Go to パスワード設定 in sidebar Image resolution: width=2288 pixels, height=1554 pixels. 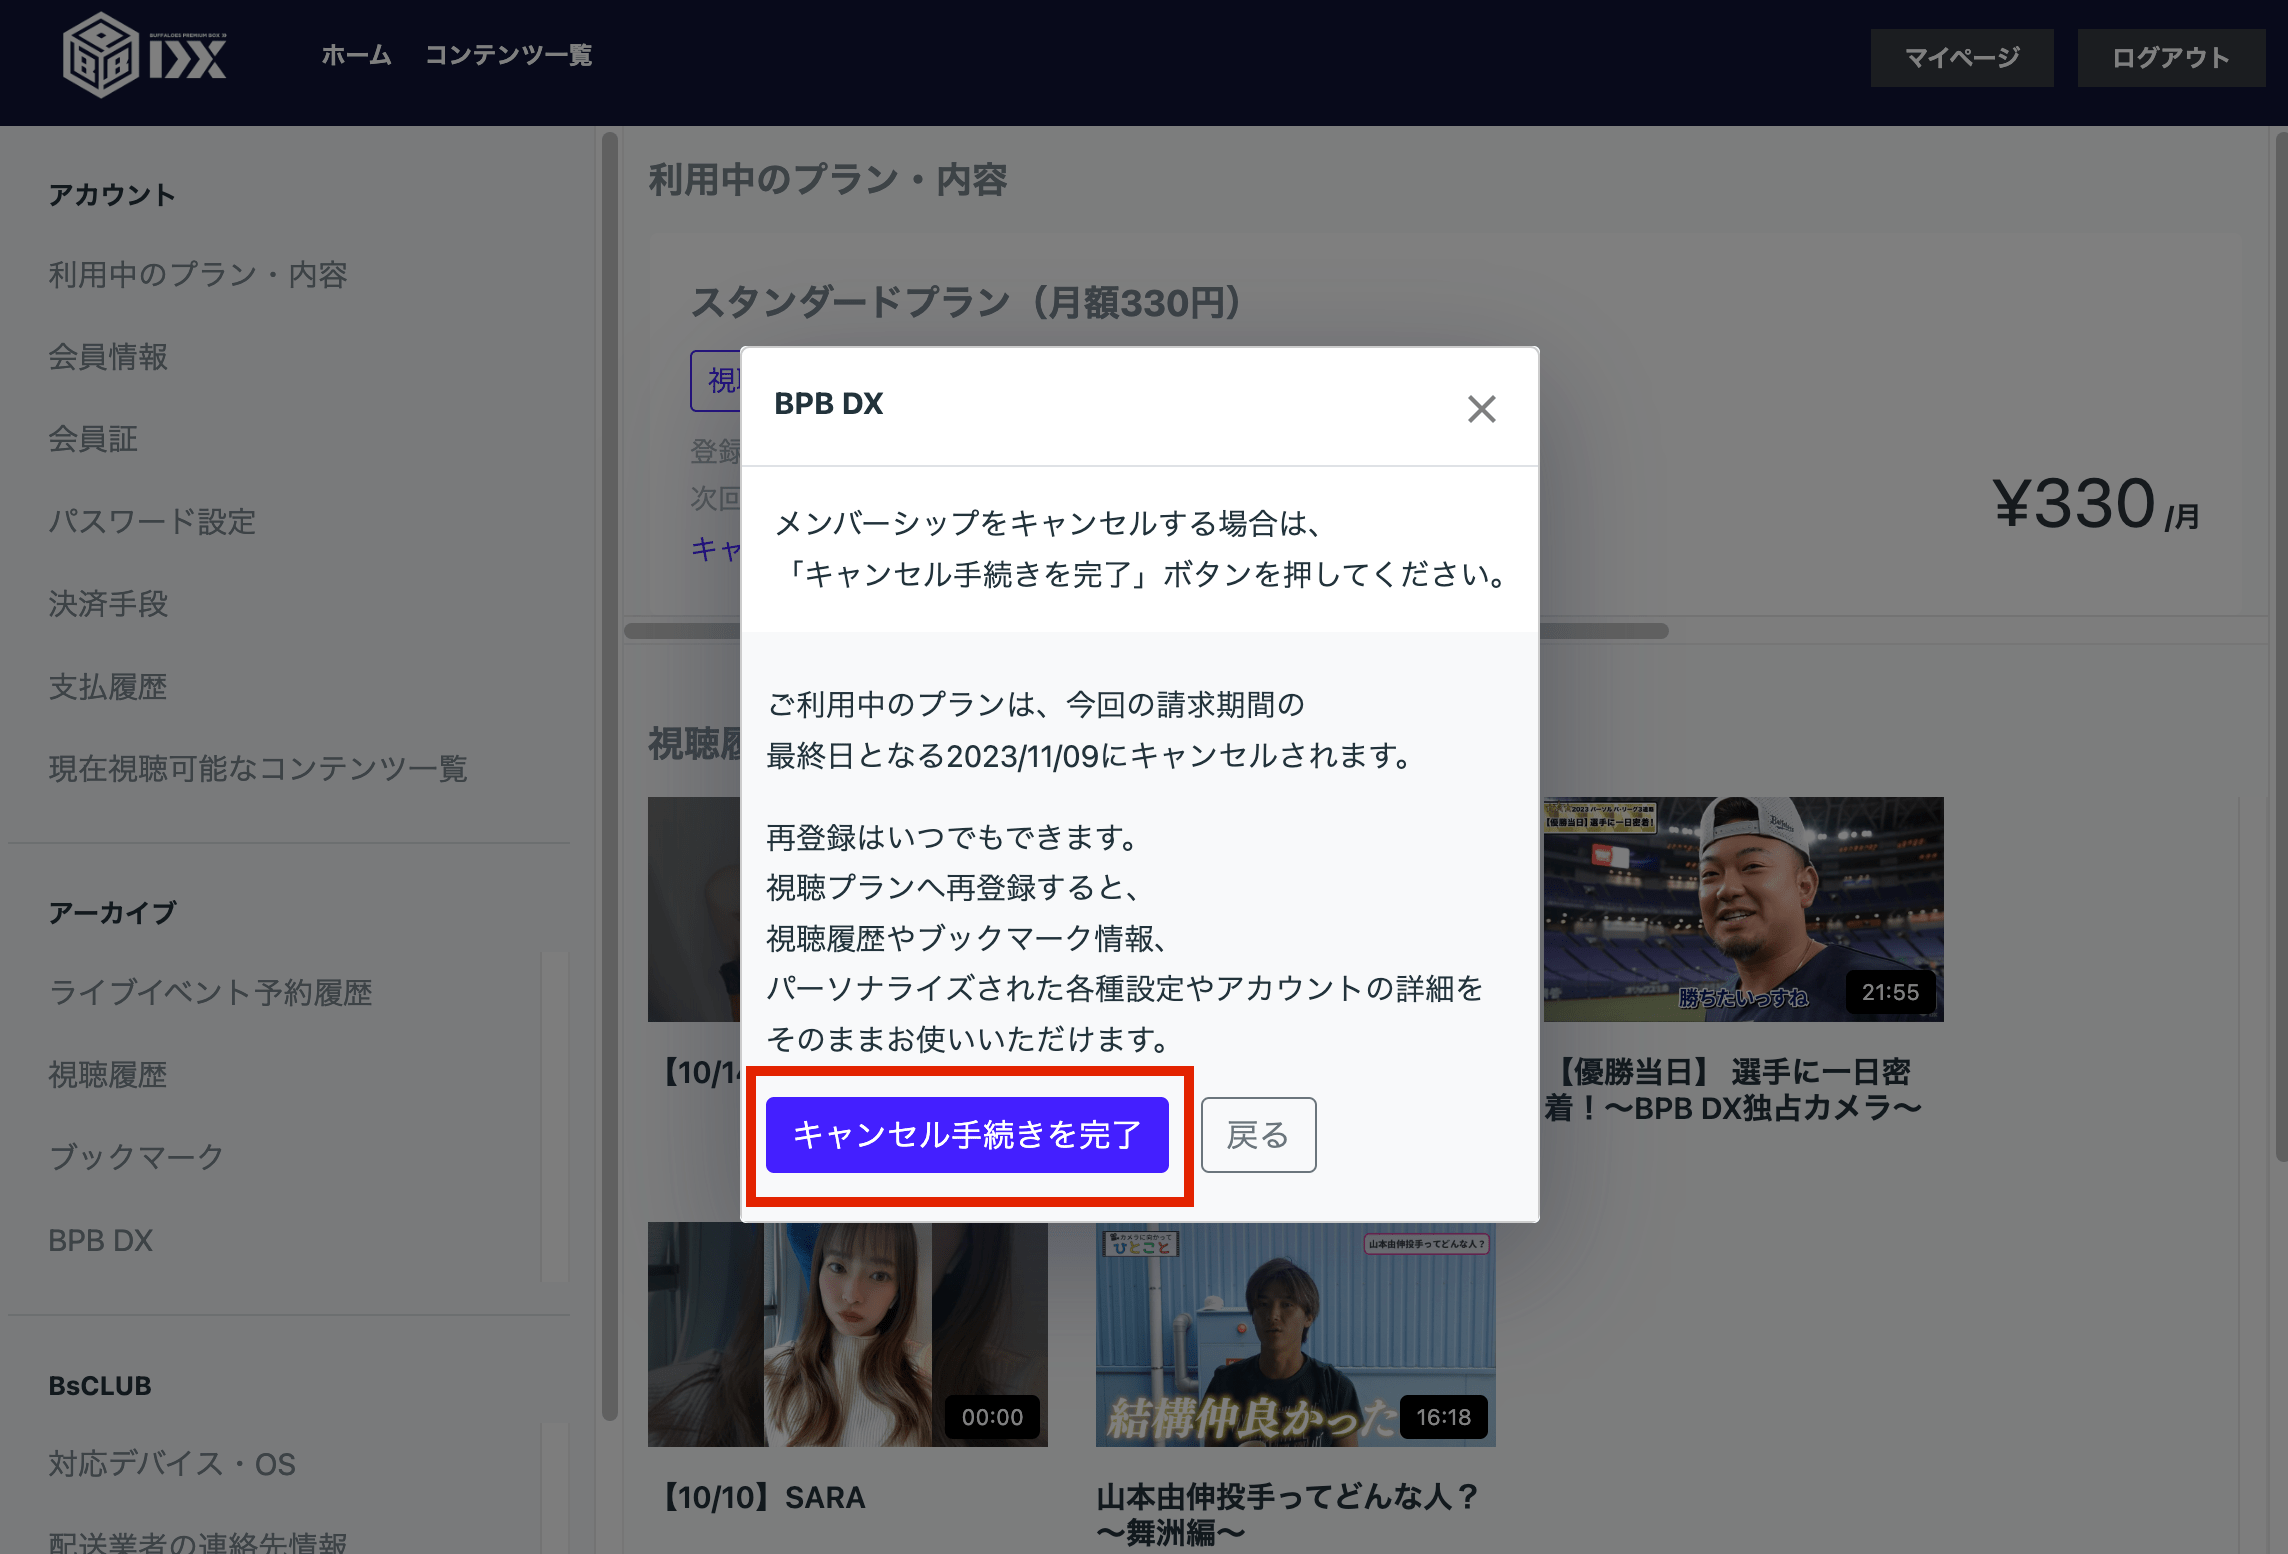click(x=152, y=522)
